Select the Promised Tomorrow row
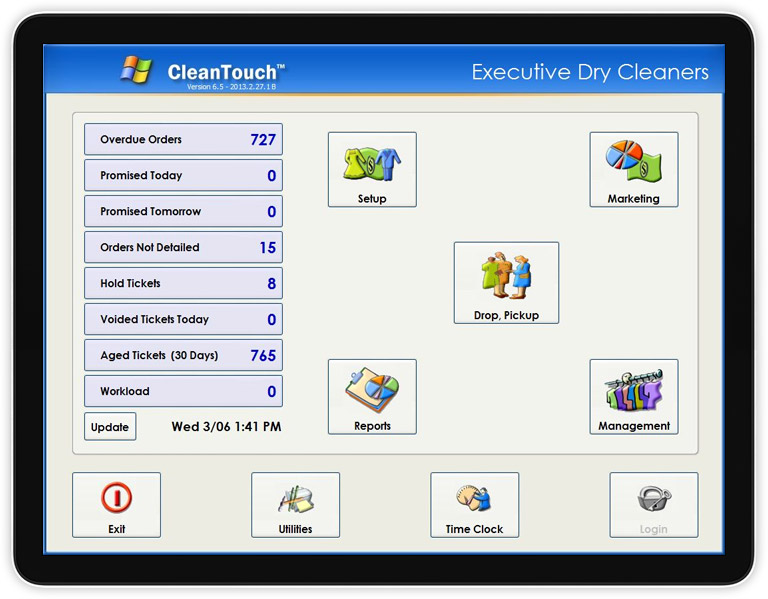This screenshot has width=768, height=599. [183, 212]
